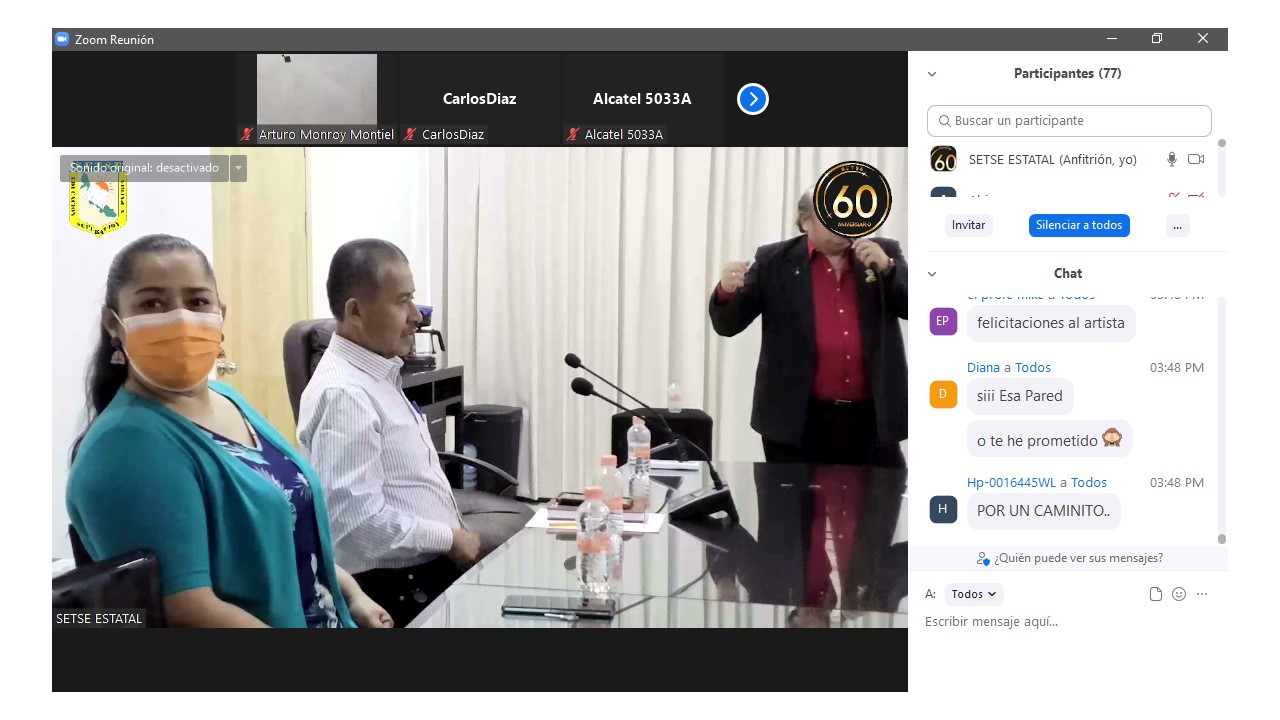Click 'Diana a Todos' sender label
The width and height of the screenshot is (1280, 720).
[1009, 368]
